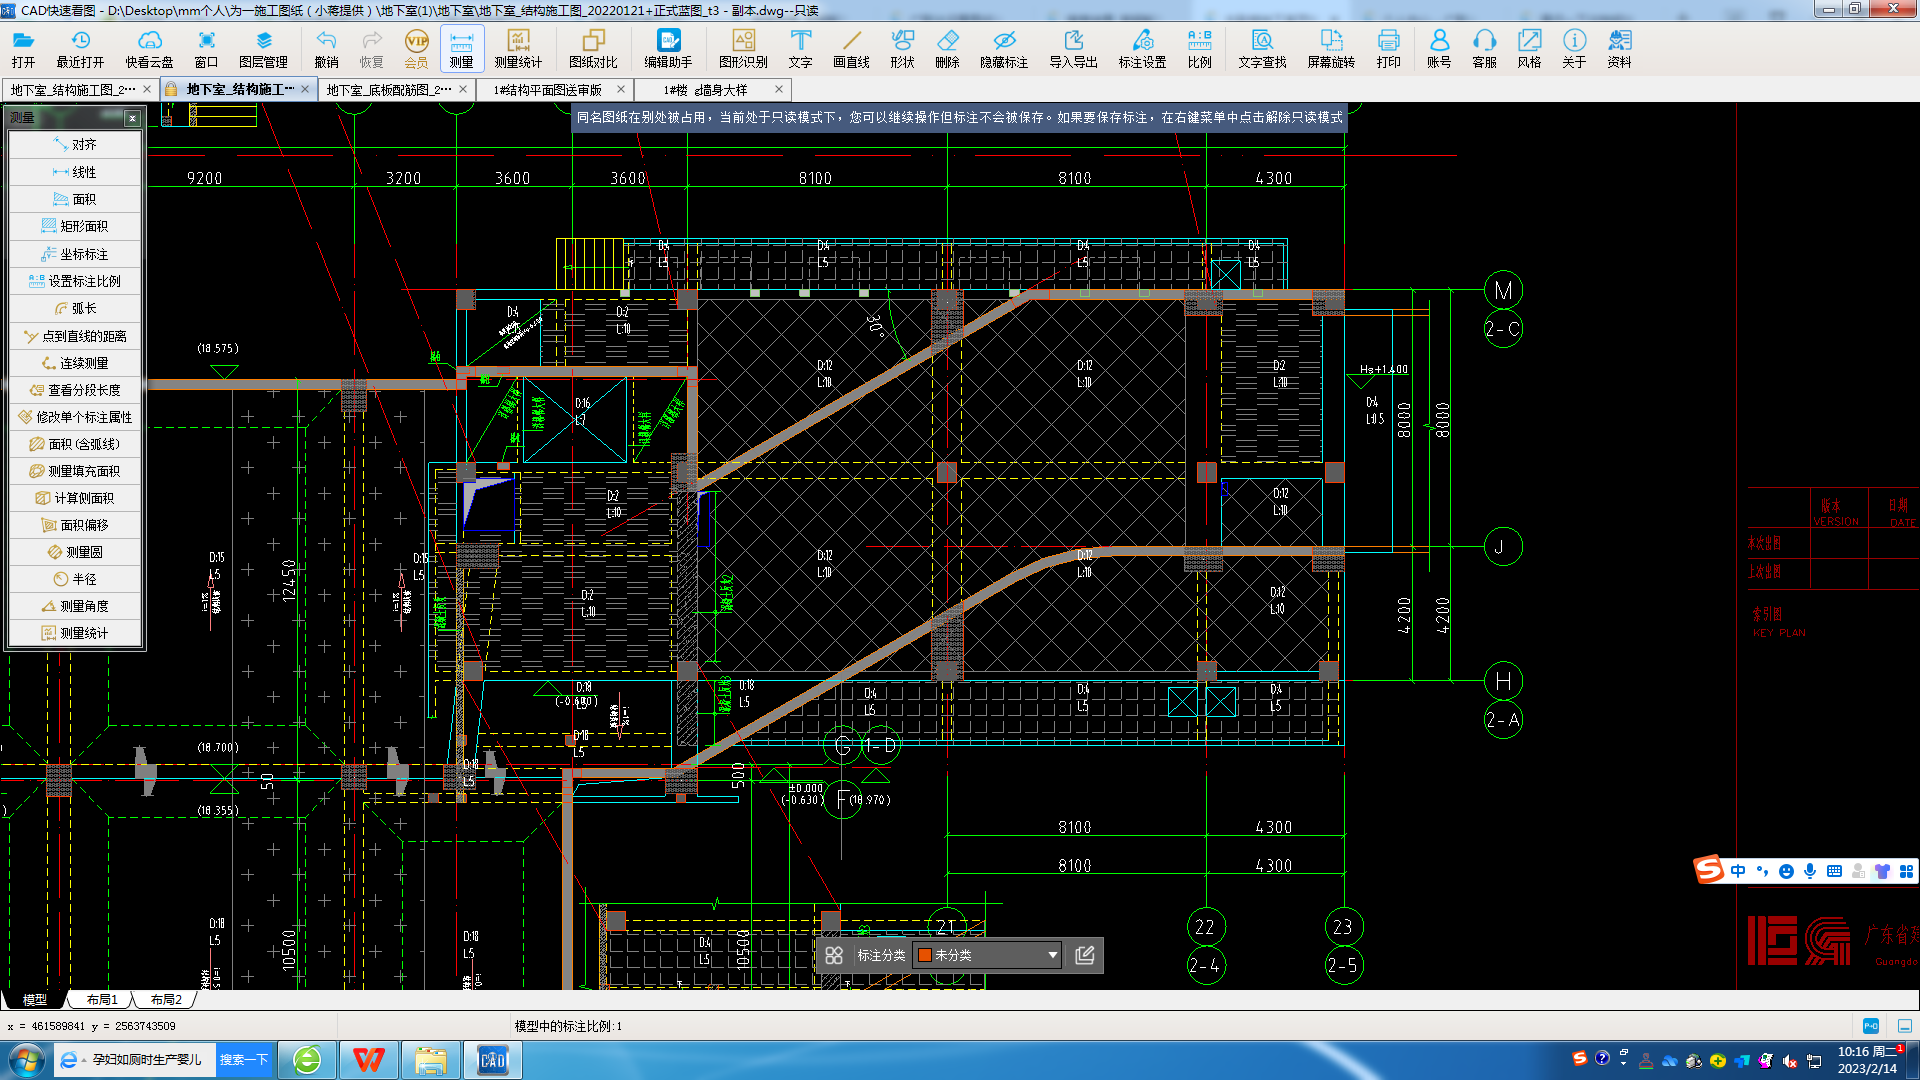This screenshot has height=1080, width=1920.
Task: Select 弧长 arc length tool
Action: (75, 308)
